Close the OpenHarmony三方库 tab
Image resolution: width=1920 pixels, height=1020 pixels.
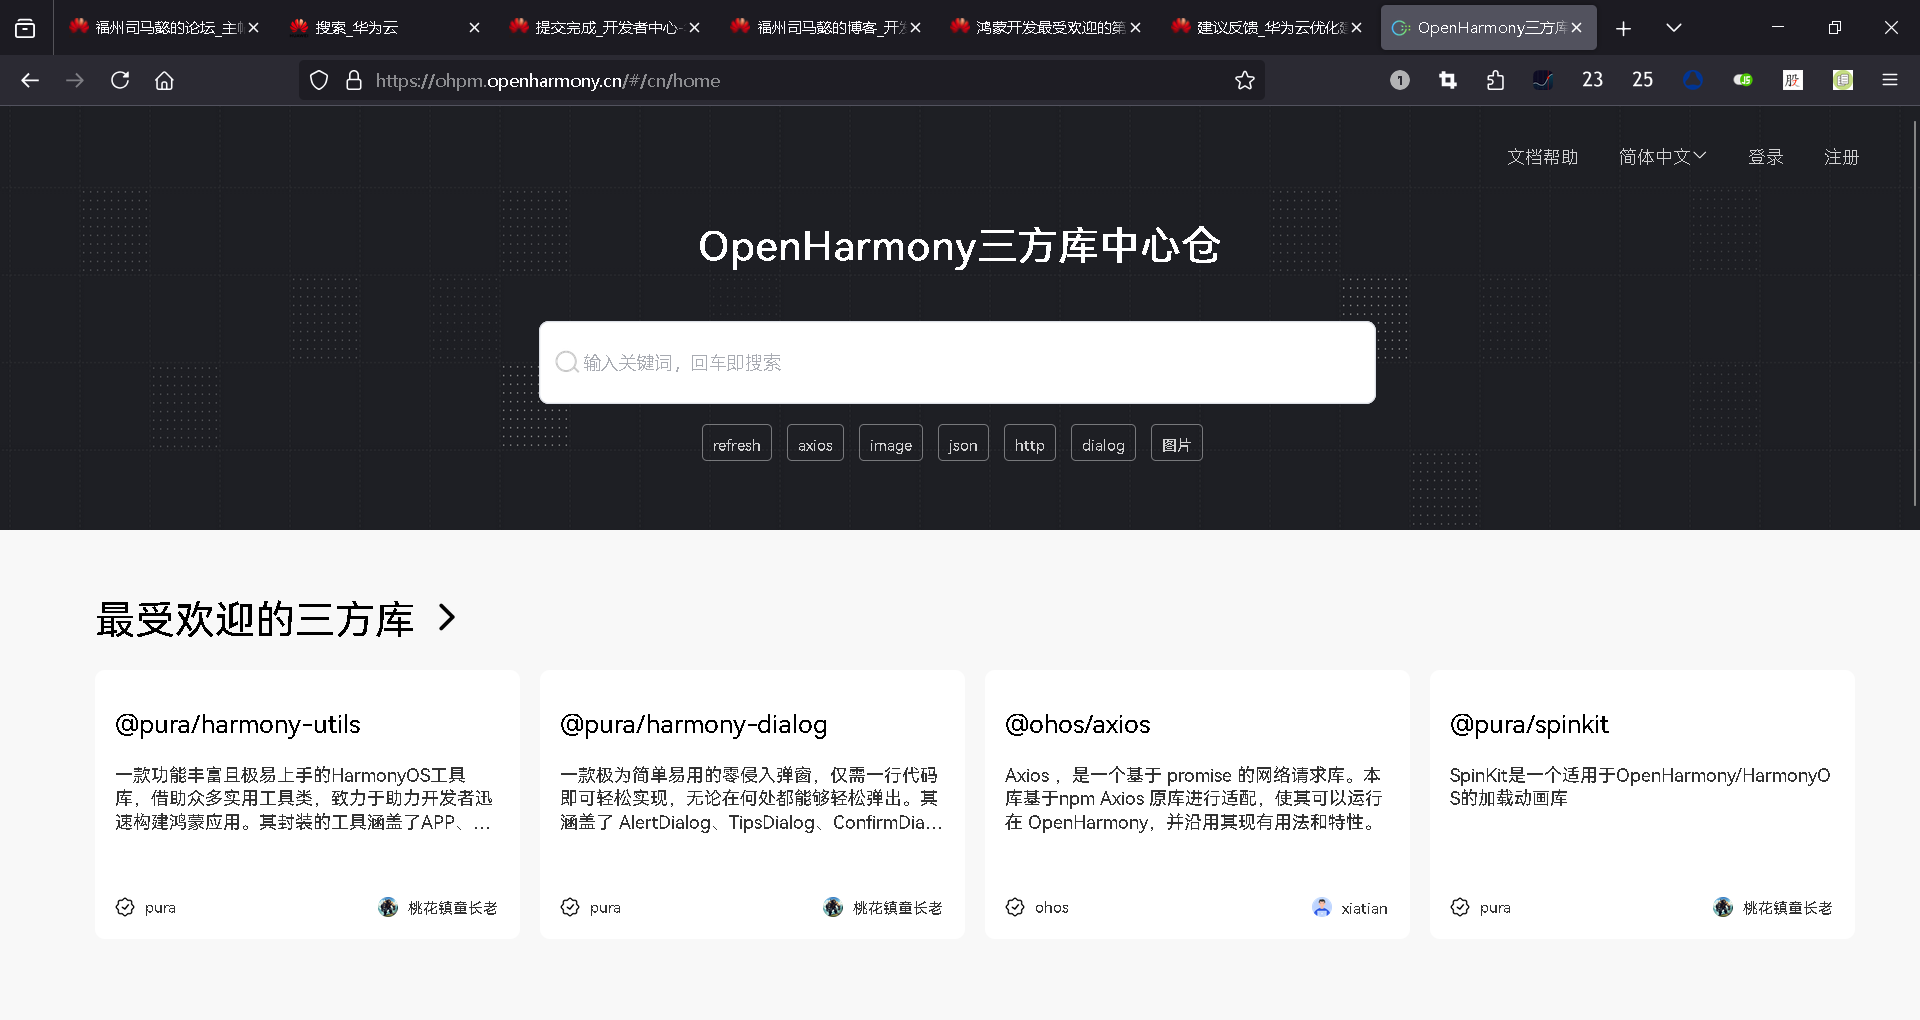[x=1576, y=28]
